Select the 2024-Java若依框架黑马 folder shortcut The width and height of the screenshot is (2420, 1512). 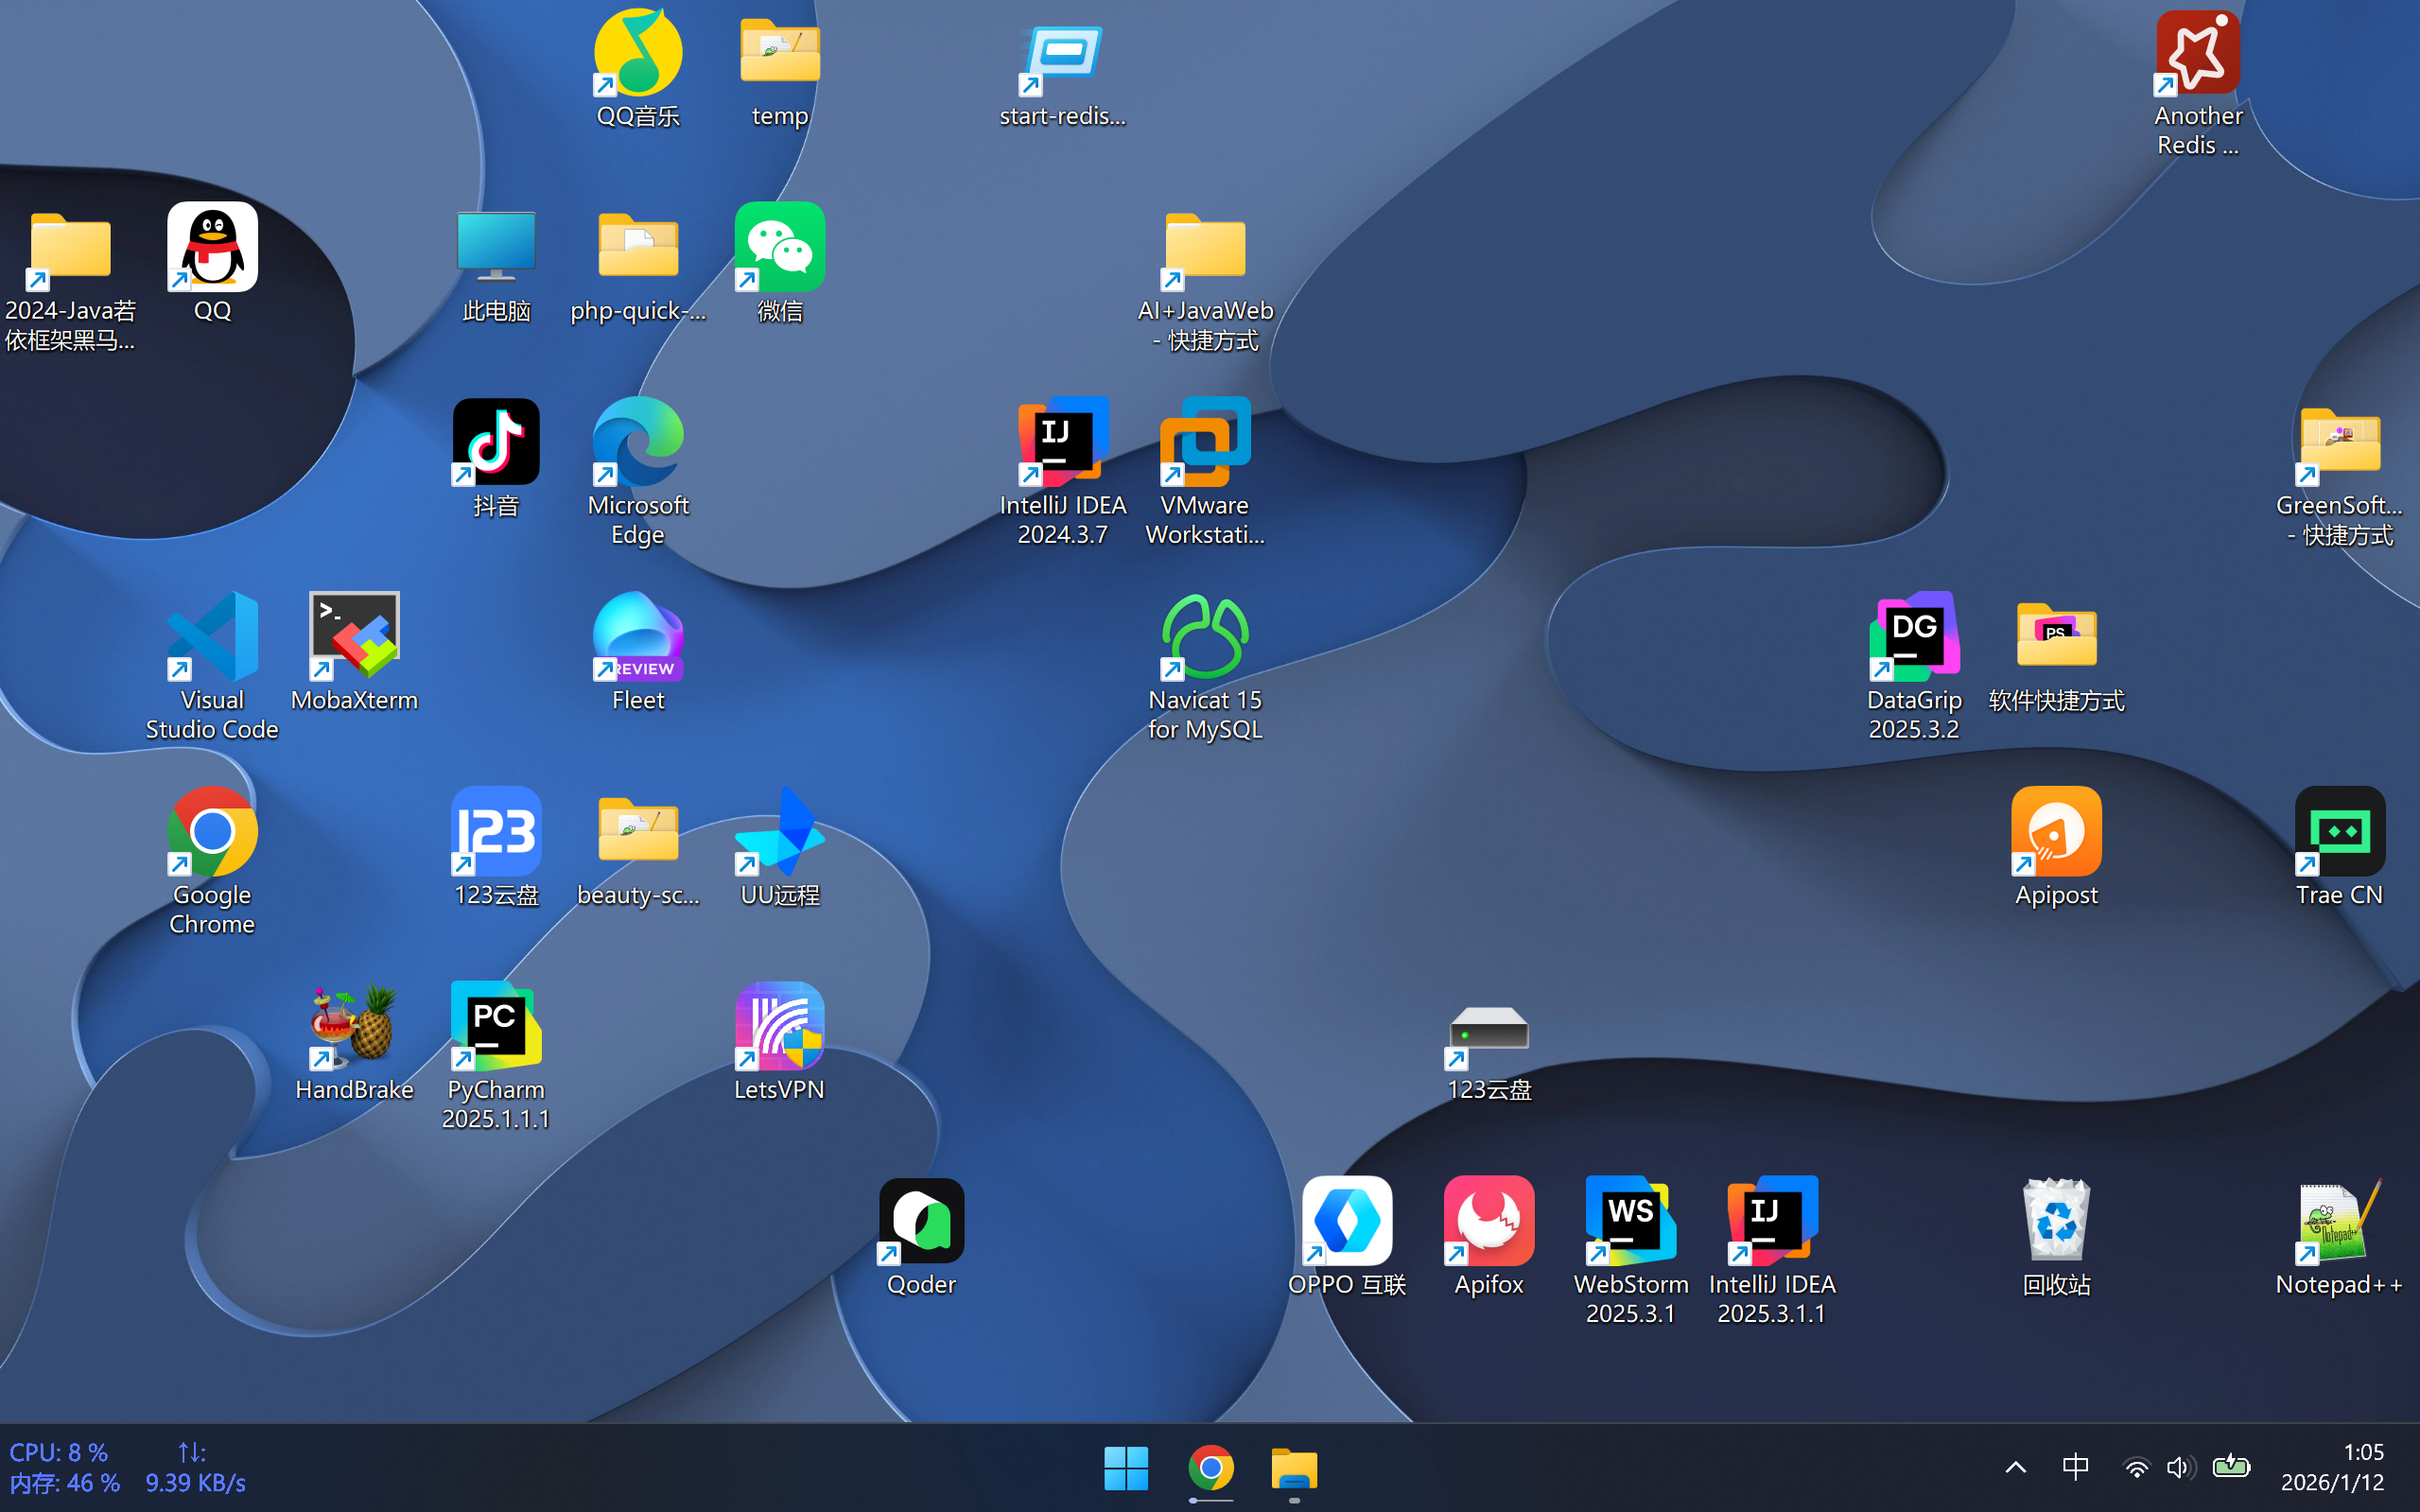(70, 248)
